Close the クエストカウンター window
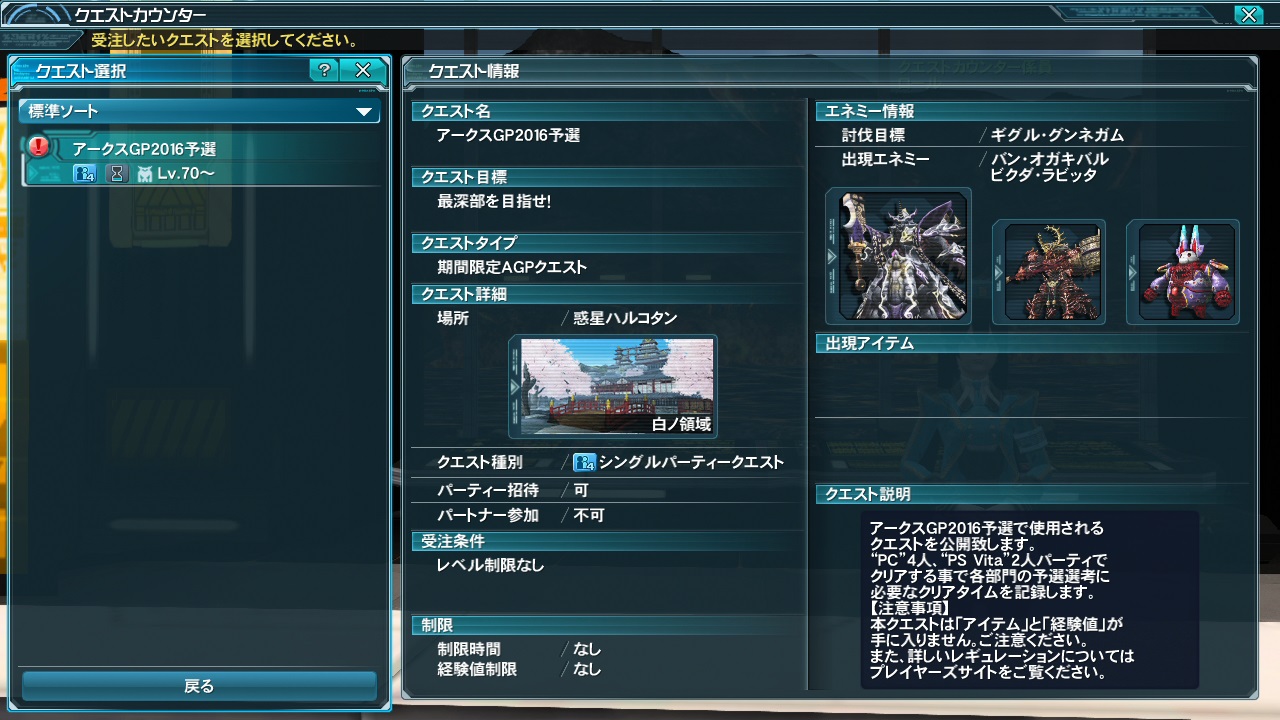 pos(1247,14)
